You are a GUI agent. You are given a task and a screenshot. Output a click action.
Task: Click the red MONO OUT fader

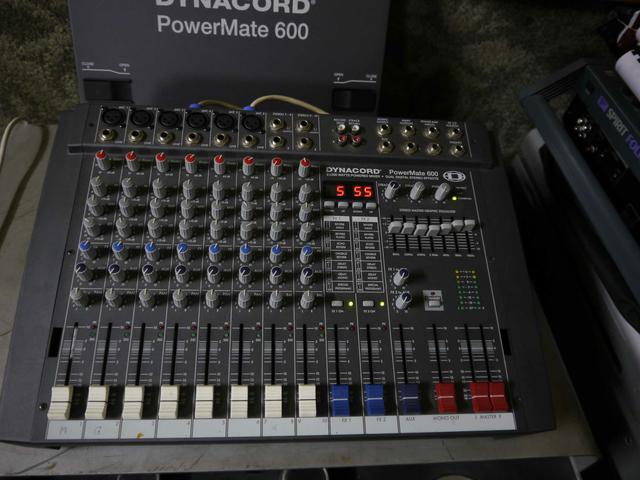point(444,397)
